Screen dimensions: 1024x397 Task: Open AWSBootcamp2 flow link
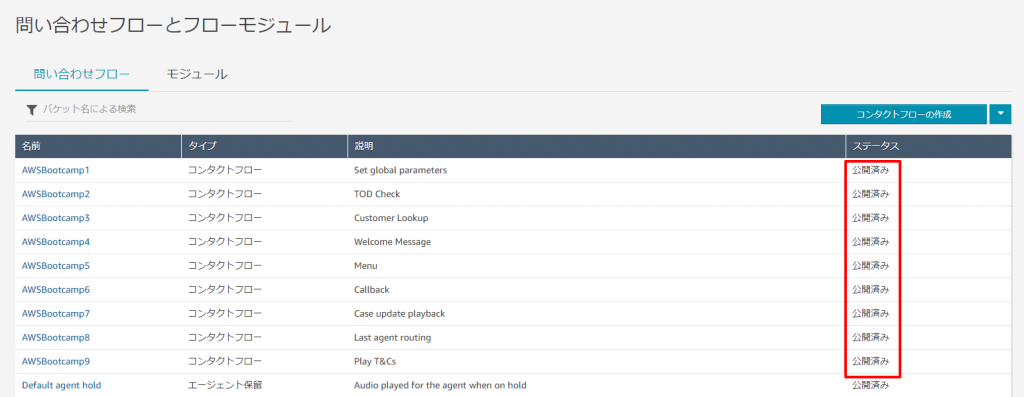(56, 194)
